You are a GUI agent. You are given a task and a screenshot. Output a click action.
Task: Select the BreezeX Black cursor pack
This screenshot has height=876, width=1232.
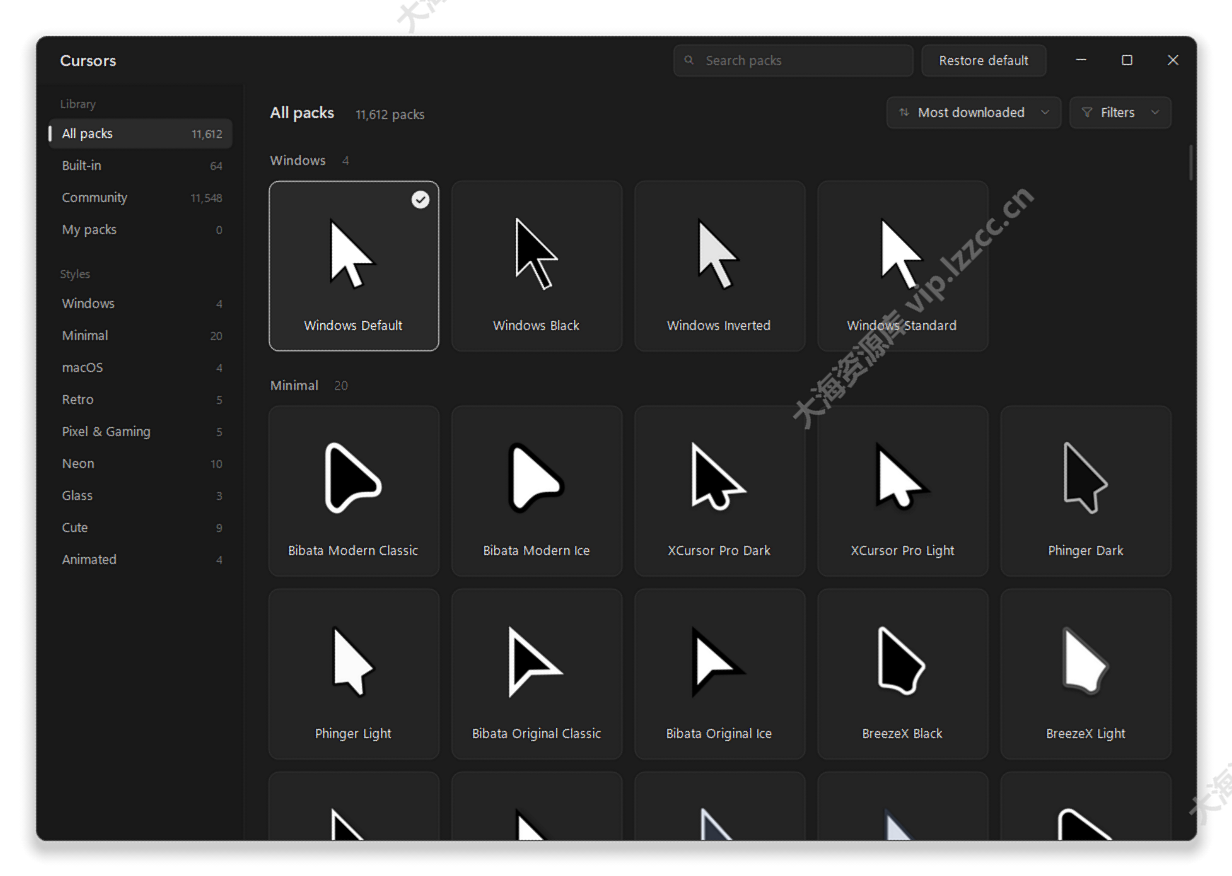coord(903,674)
